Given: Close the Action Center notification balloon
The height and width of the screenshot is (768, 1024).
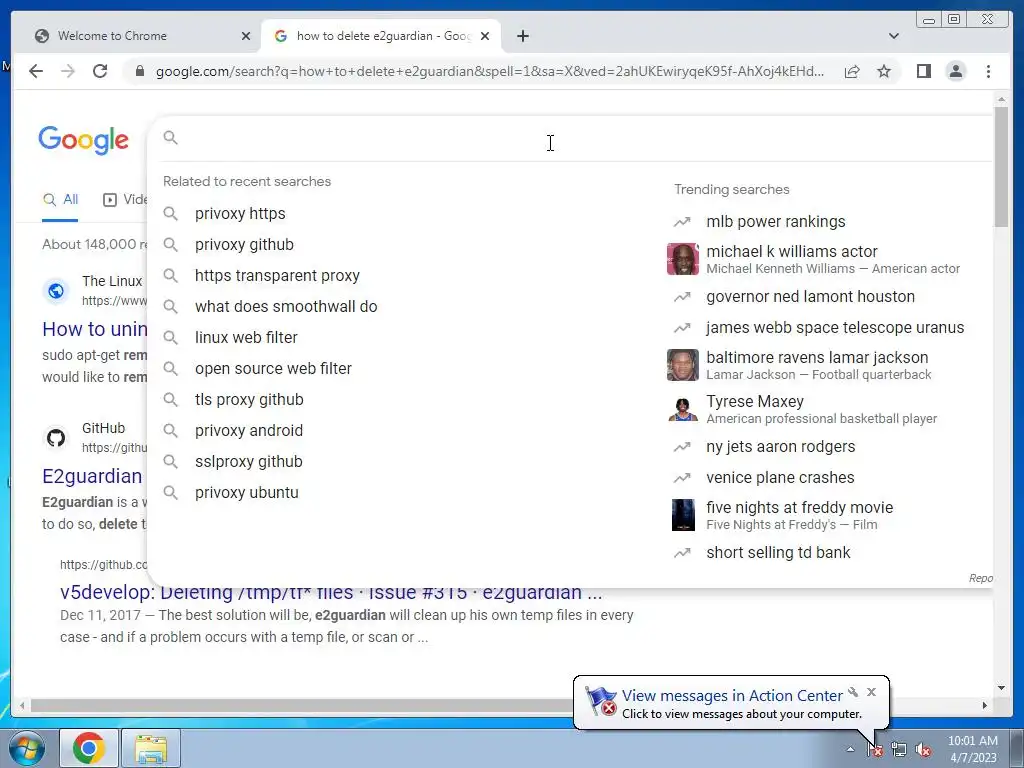Looking at the screenshot, I should (871, 692).
